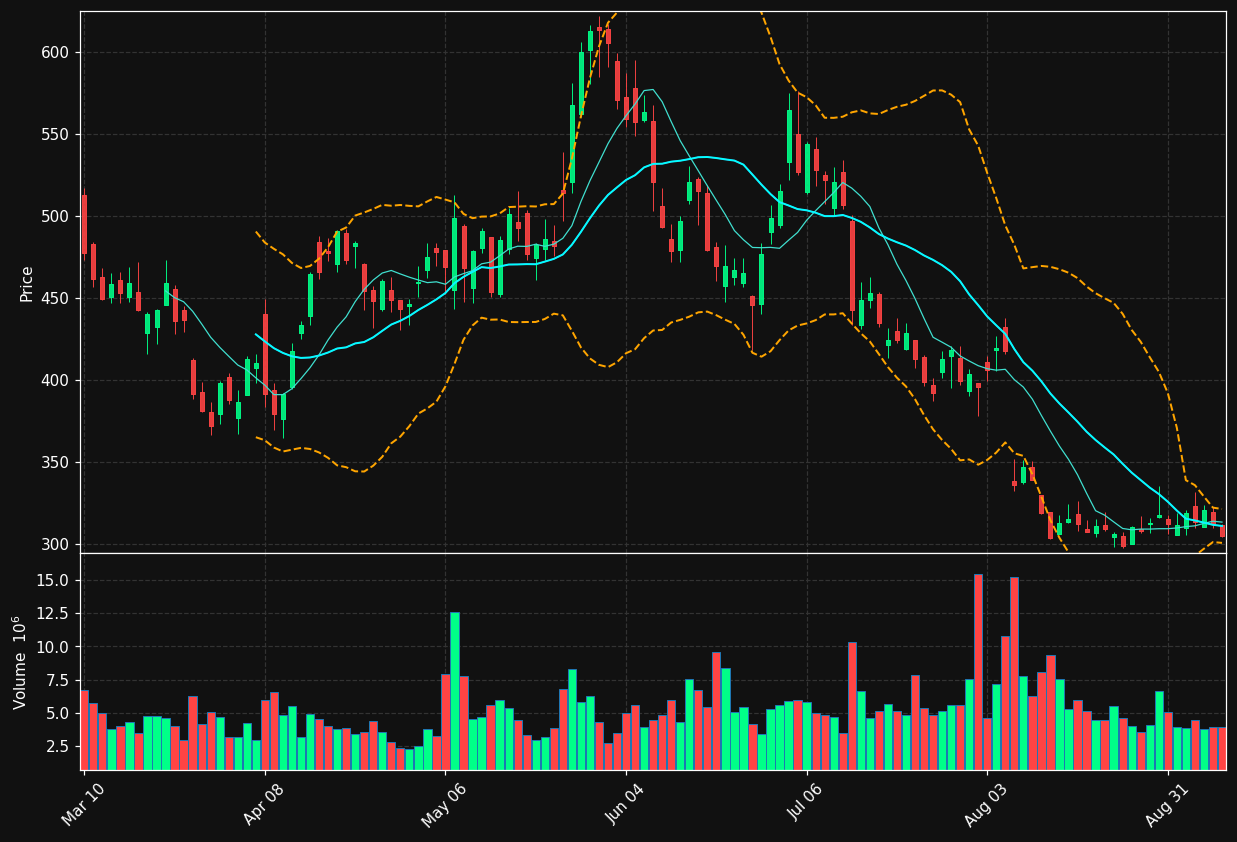This screenshot has width=1237, height=842.
Task: Select the Price axis title
Action: pos(27,283)
